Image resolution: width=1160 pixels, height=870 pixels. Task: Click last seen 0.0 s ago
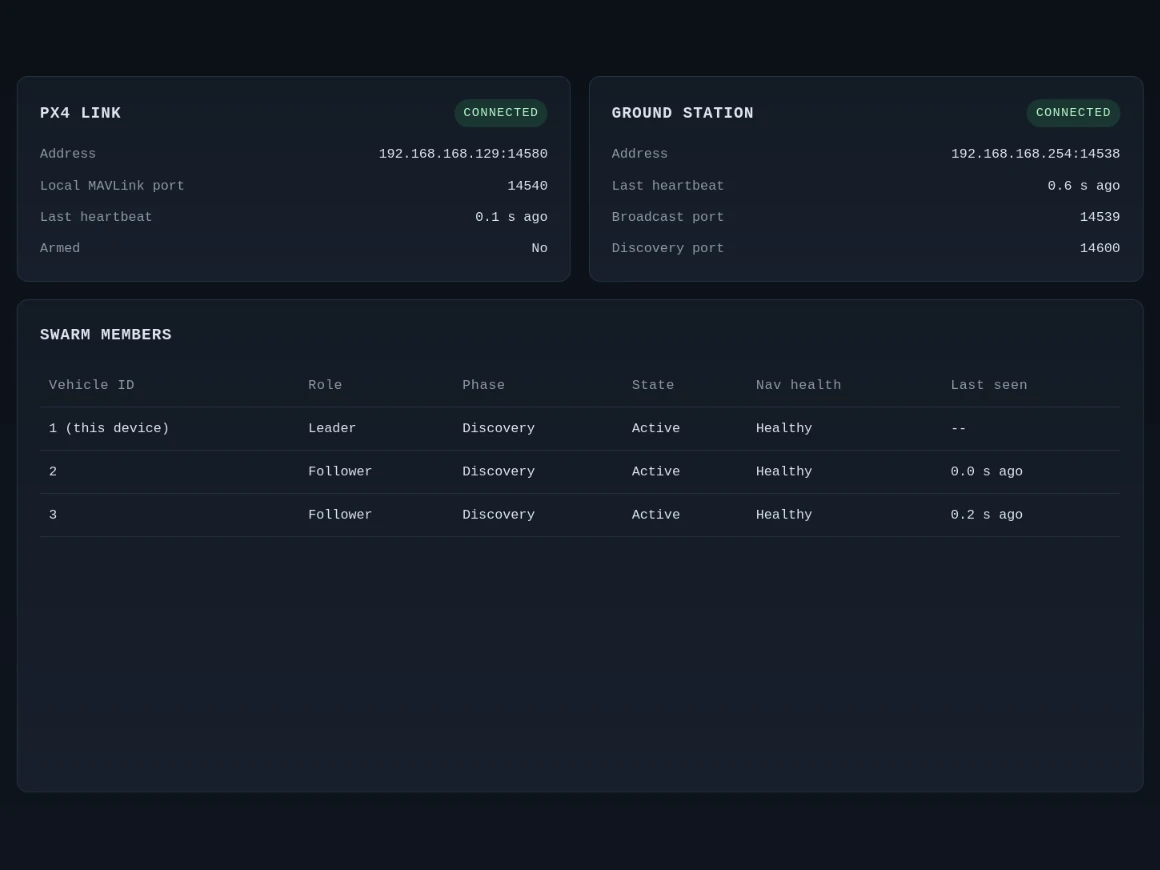[x=986, y=471]
